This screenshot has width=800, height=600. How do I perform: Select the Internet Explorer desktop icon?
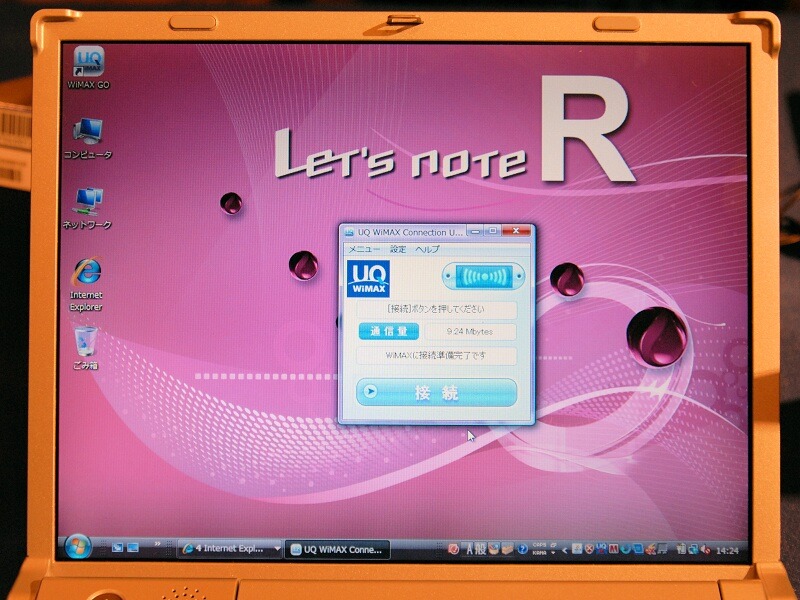pyautogui.click(x=86, y=284)
